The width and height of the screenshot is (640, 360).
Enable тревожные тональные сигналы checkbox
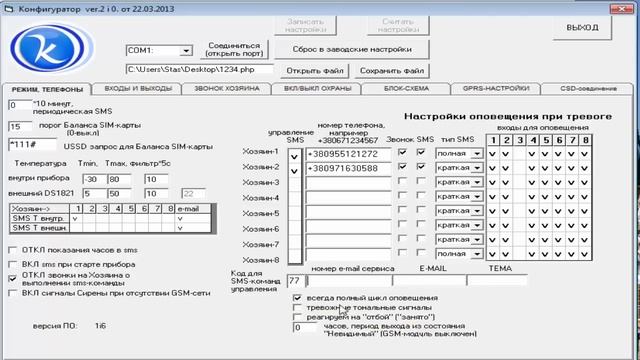click(x=297, y=307)
